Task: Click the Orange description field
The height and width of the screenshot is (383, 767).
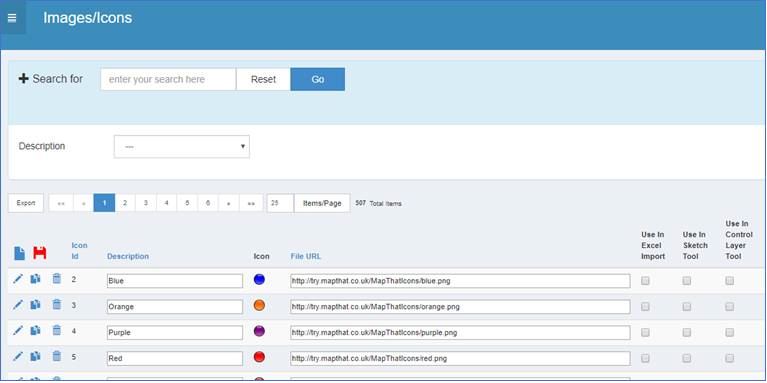Action: 175,307
